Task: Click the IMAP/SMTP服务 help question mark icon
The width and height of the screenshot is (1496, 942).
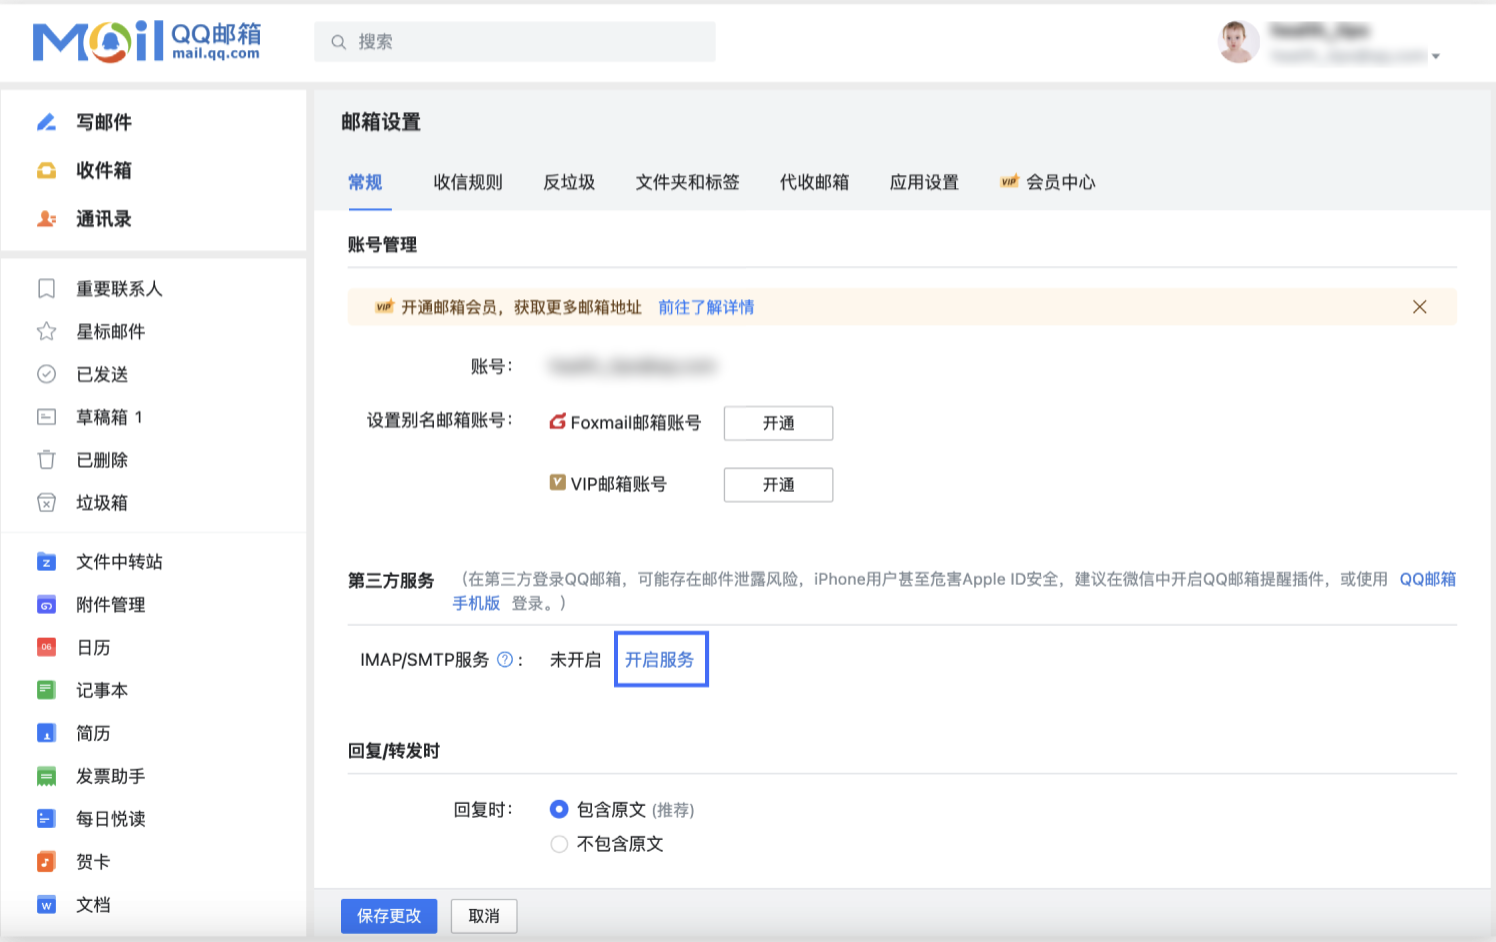Action: pyautogui.click(x=507, y=658)
